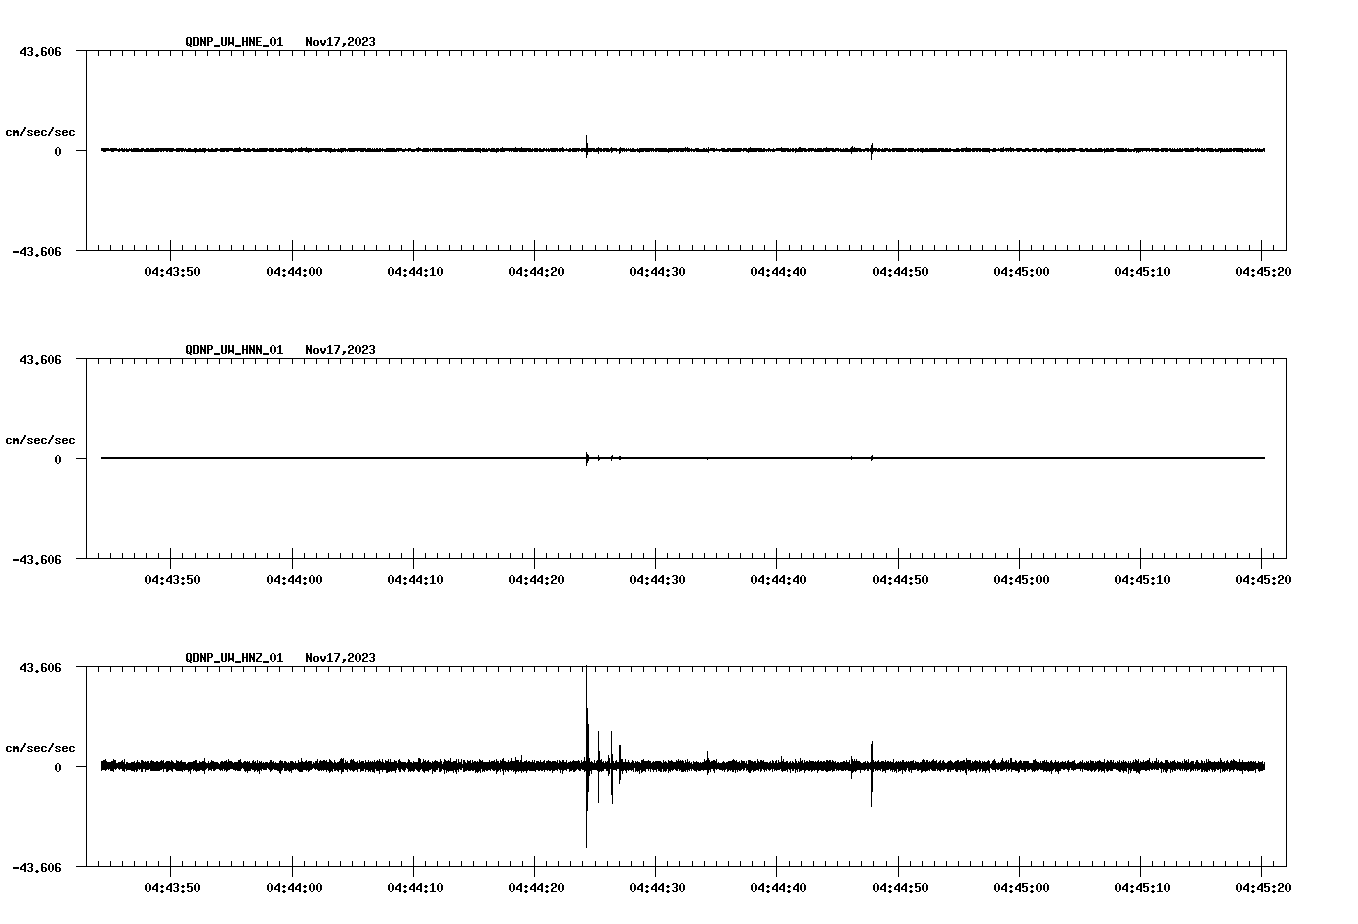Click the Nov17,2023 date in the HNN title
The height and width of the screenshot is (924, 1358).
click(340, 350)
